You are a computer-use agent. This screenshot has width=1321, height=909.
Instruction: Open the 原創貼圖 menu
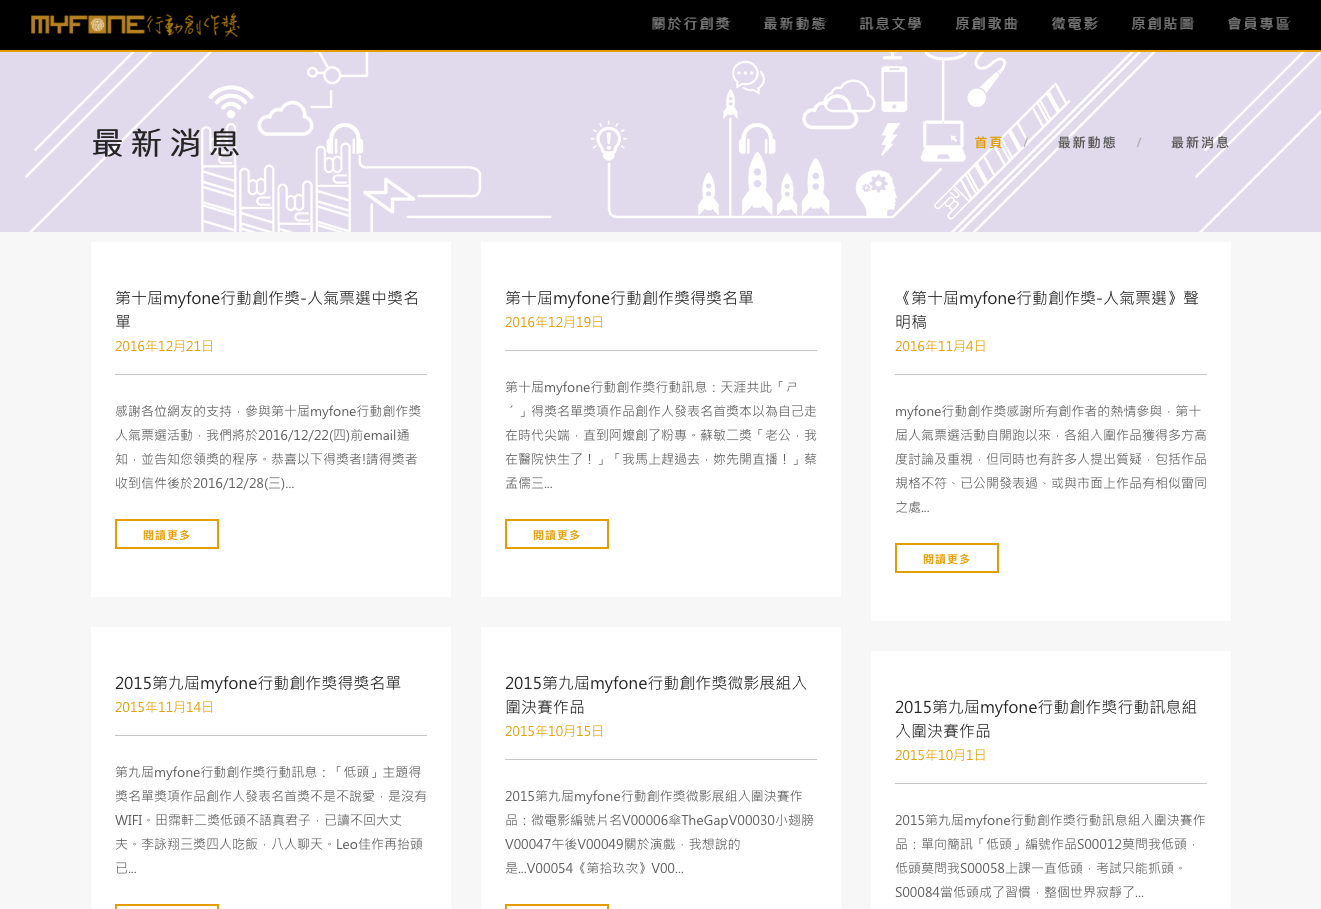pos(1163,24)
